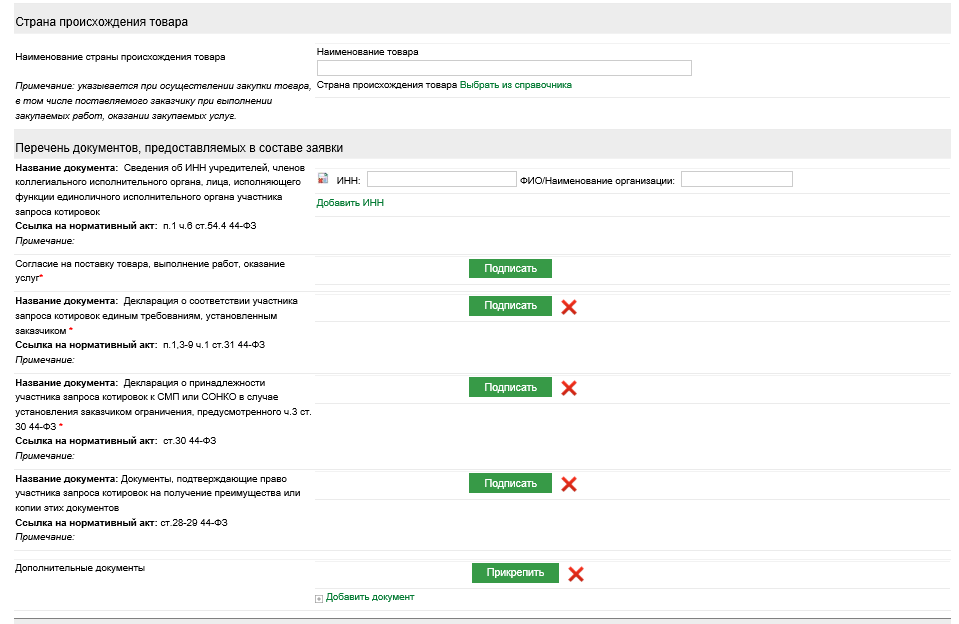Click the Перечень документов section header

180,147
